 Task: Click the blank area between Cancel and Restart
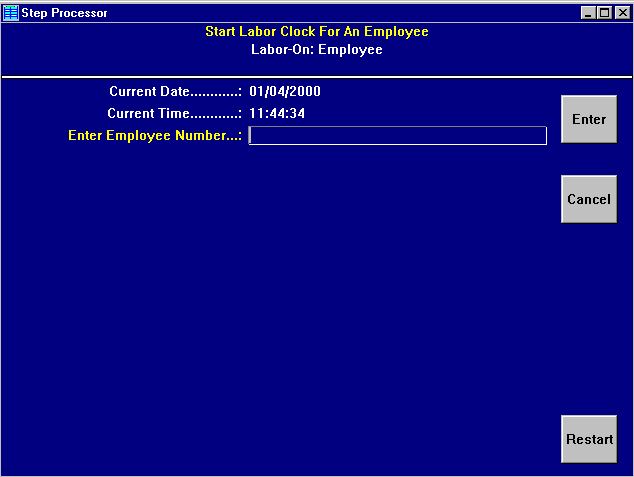[589, 320]
